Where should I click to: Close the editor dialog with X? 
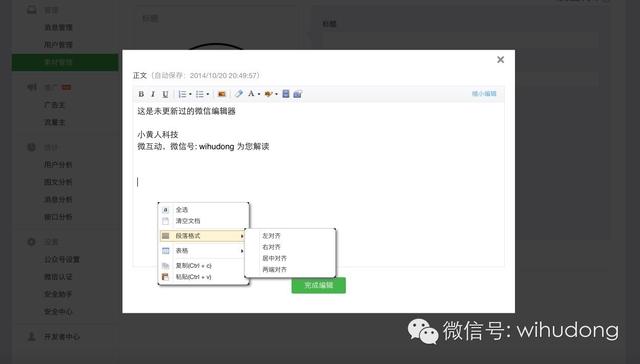500,60
